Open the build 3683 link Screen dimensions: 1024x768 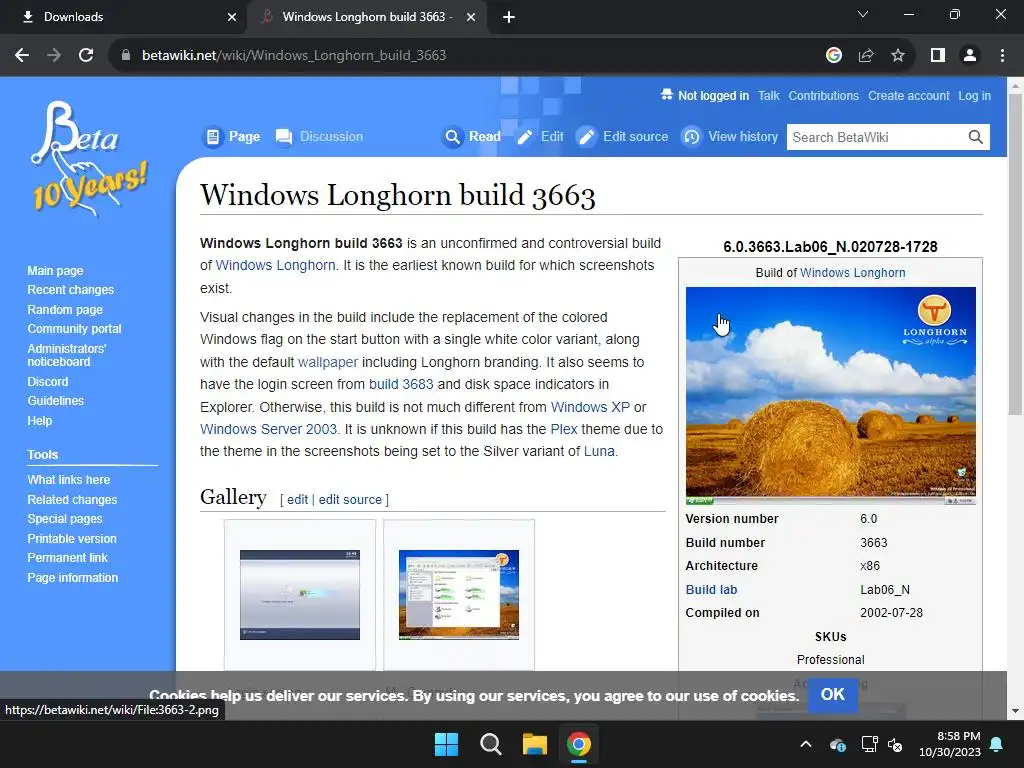click(x=401, y=384)
